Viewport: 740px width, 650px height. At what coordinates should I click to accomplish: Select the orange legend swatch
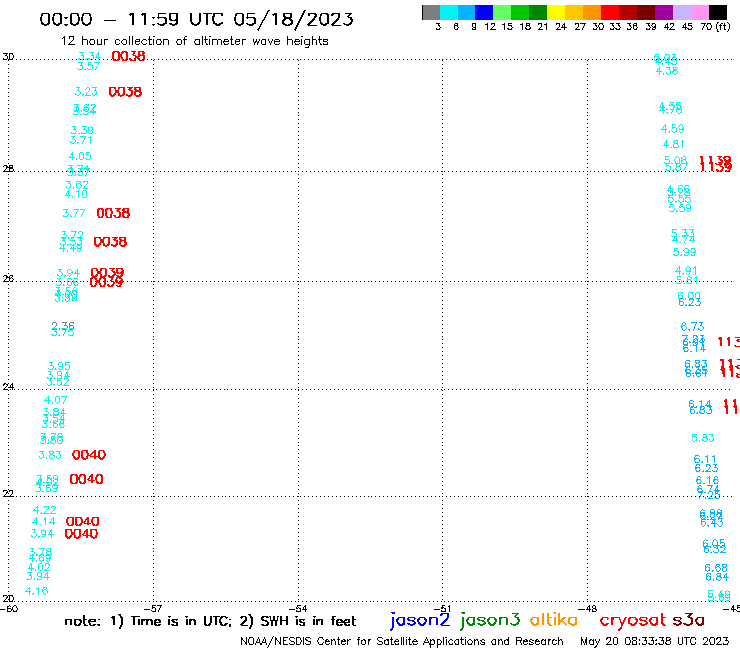[x=592, y=12]
